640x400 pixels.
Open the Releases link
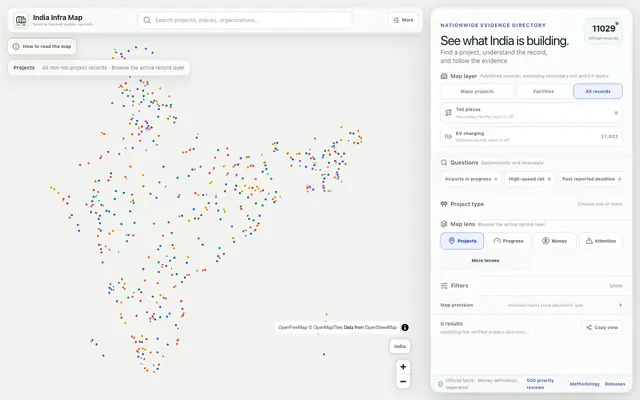615,384
